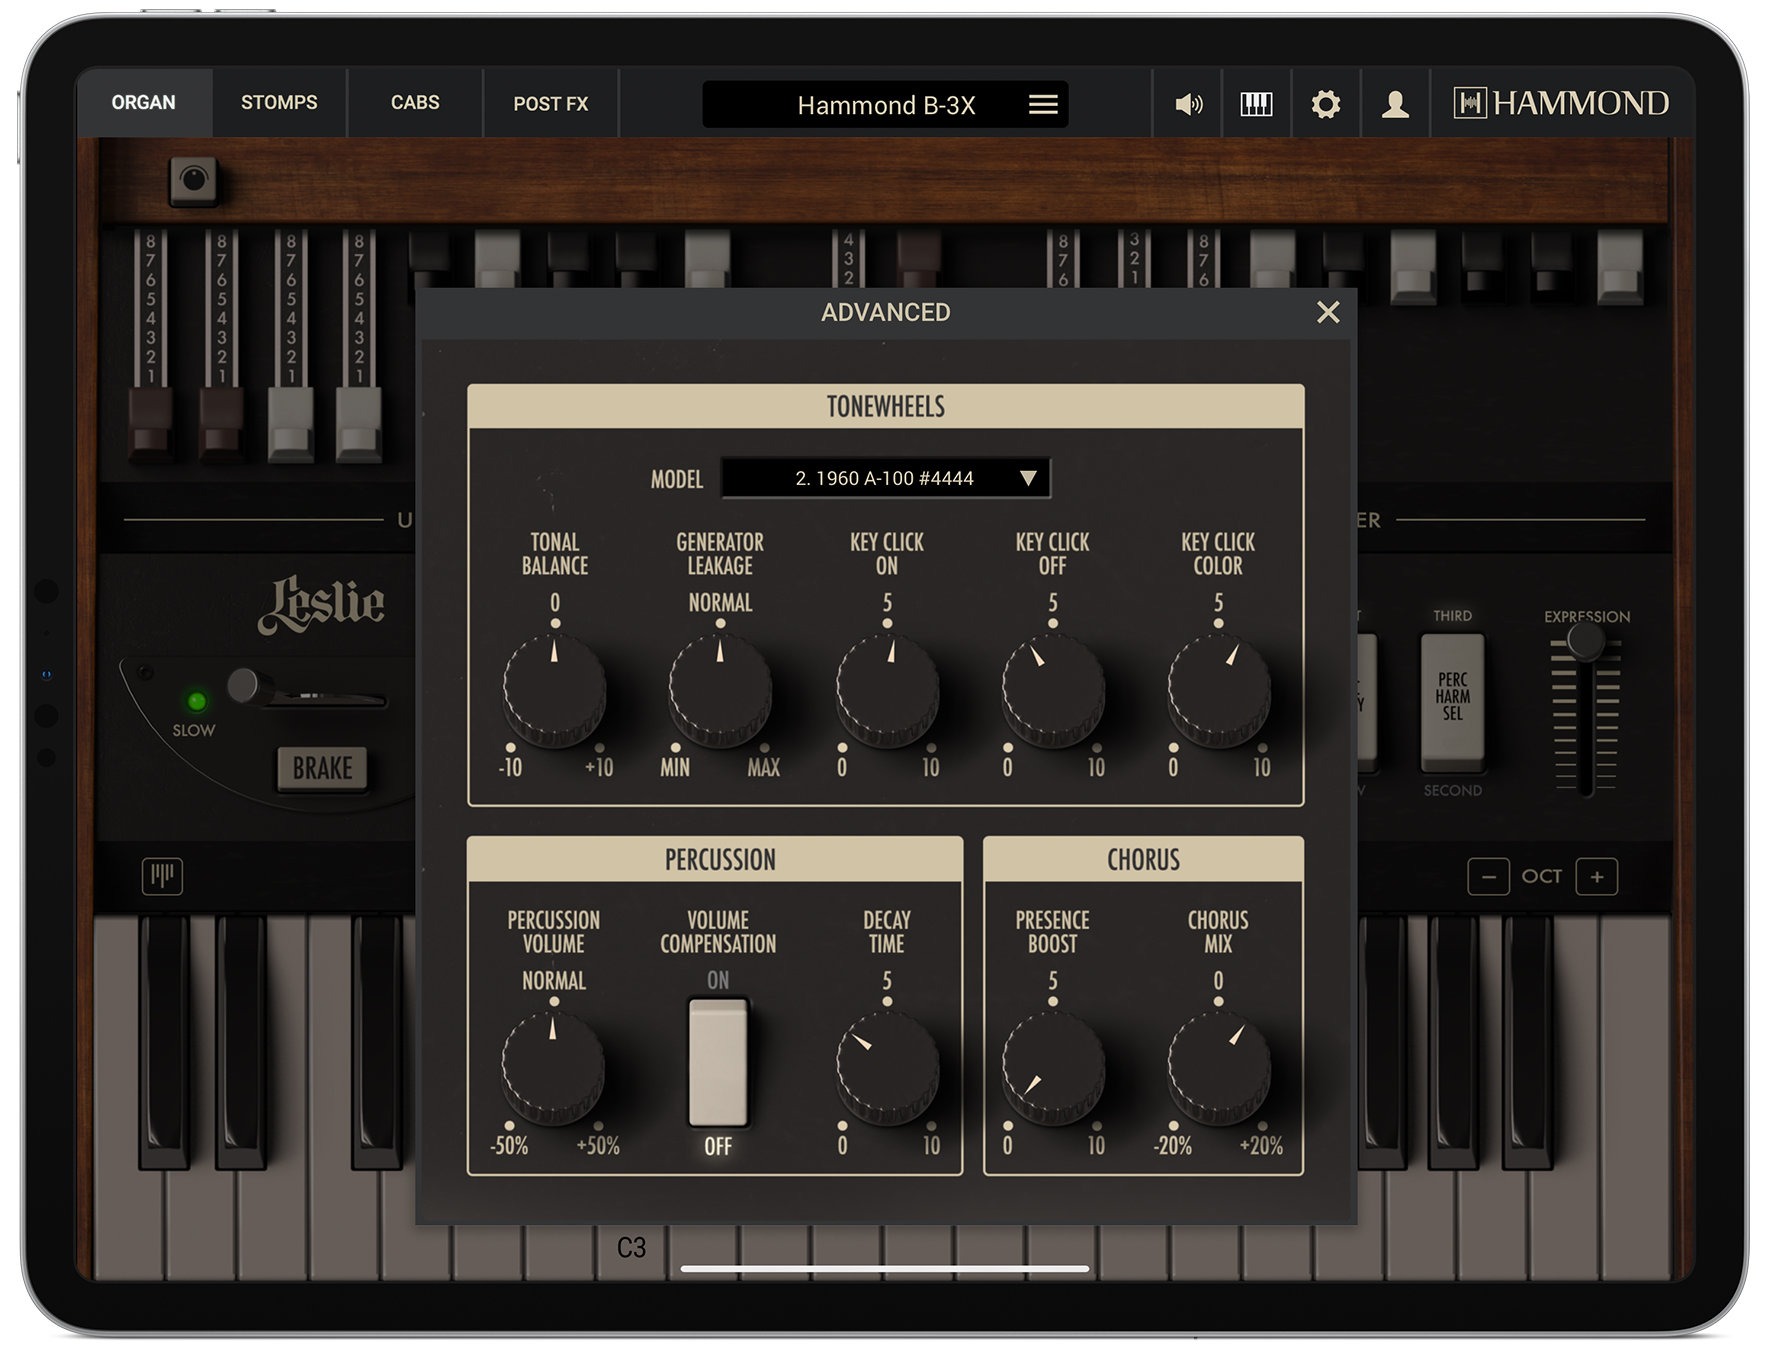Open the Tonewheels MODEL dropdown

pos(885,479)
